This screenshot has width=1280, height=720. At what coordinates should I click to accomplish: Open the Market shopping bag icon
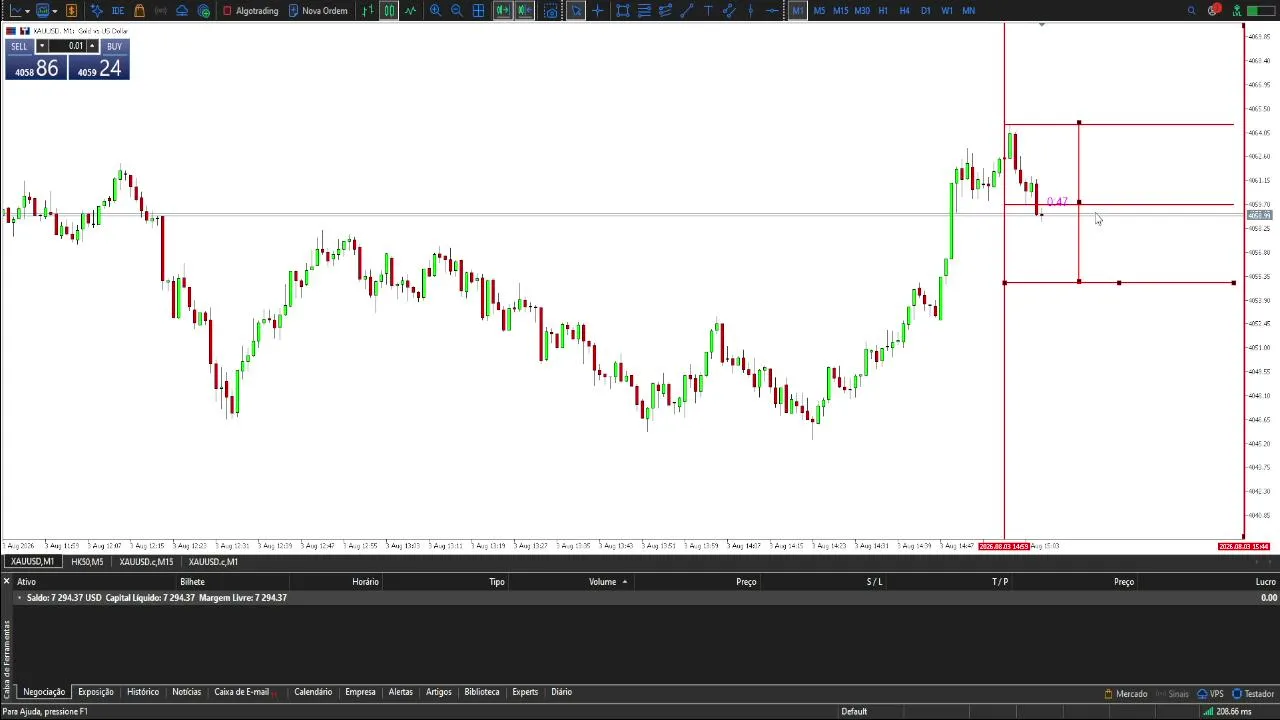tap(139, 10)
